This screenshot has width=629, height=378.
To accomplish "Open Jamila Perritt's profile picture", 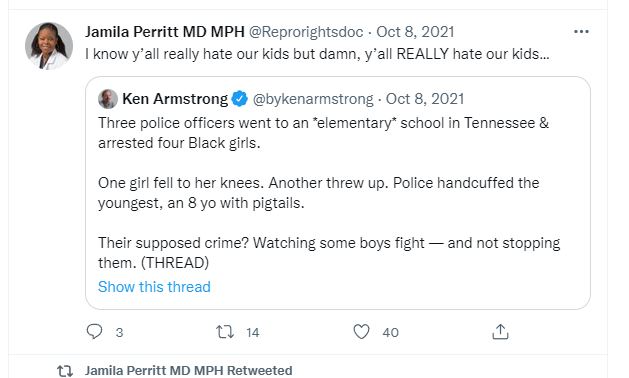I will pos(49,46).
